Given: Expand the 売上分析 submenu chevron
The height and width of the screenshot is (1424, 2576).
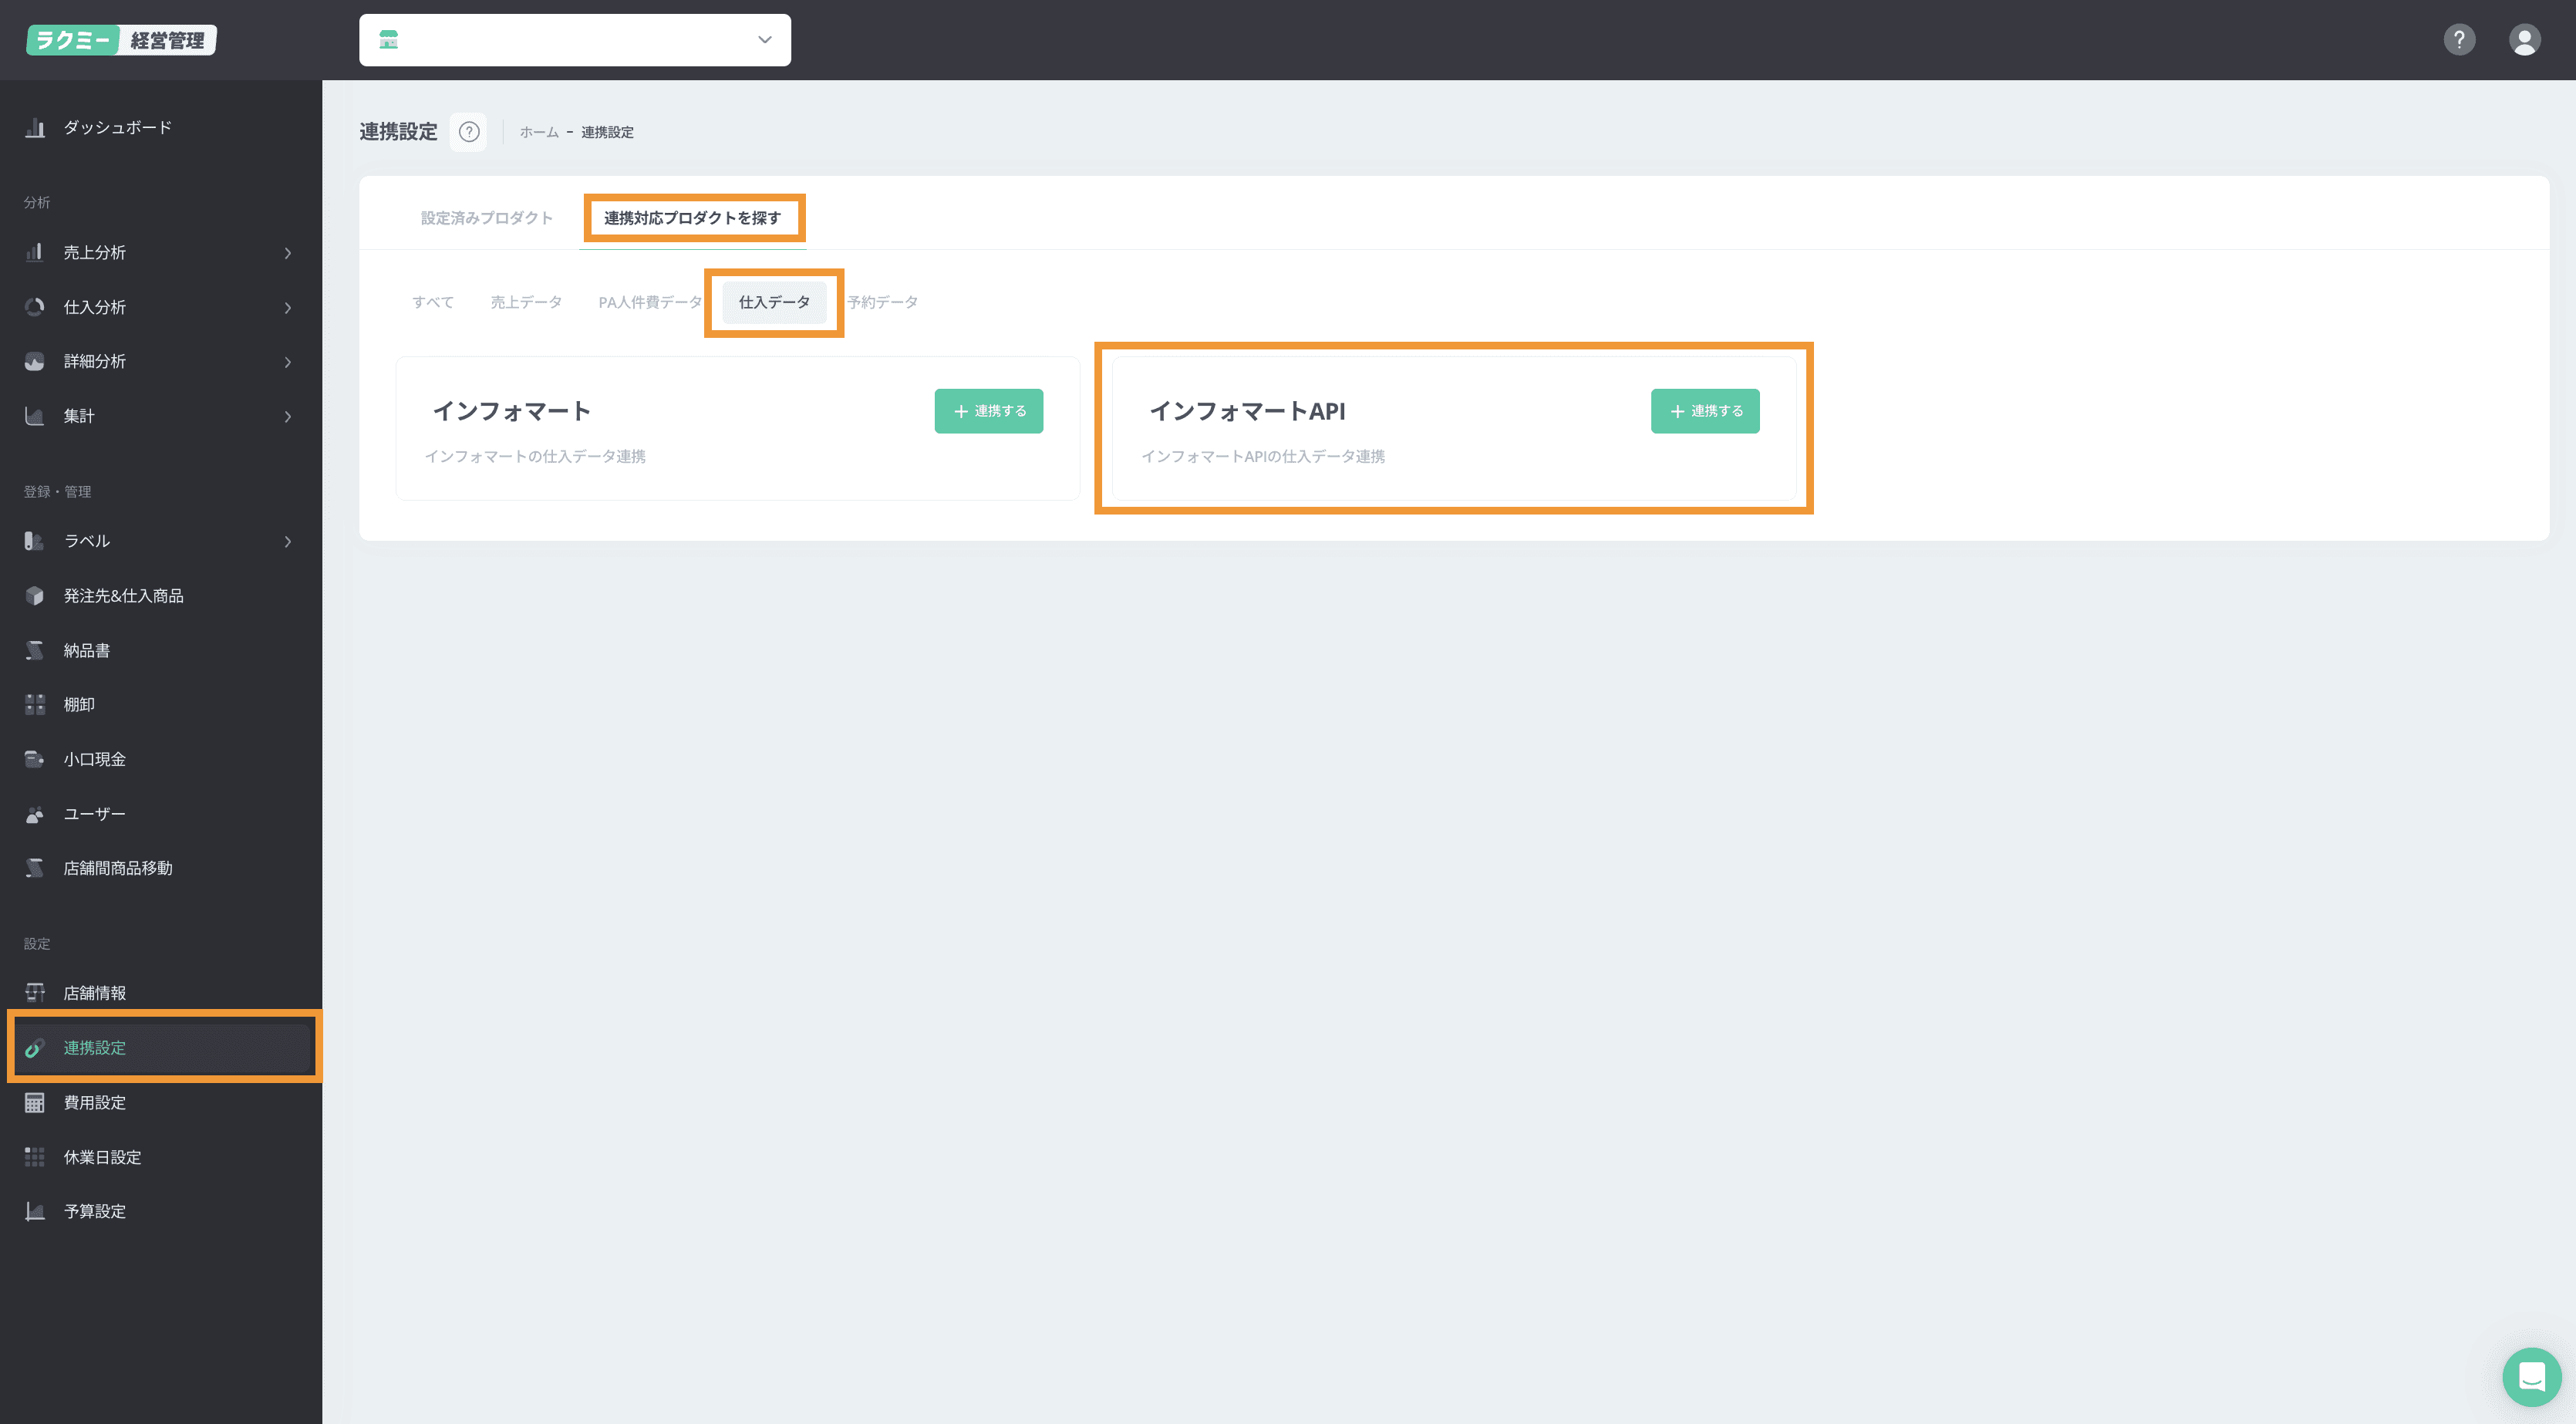Looking at the screenshot, I should (288, 254).
